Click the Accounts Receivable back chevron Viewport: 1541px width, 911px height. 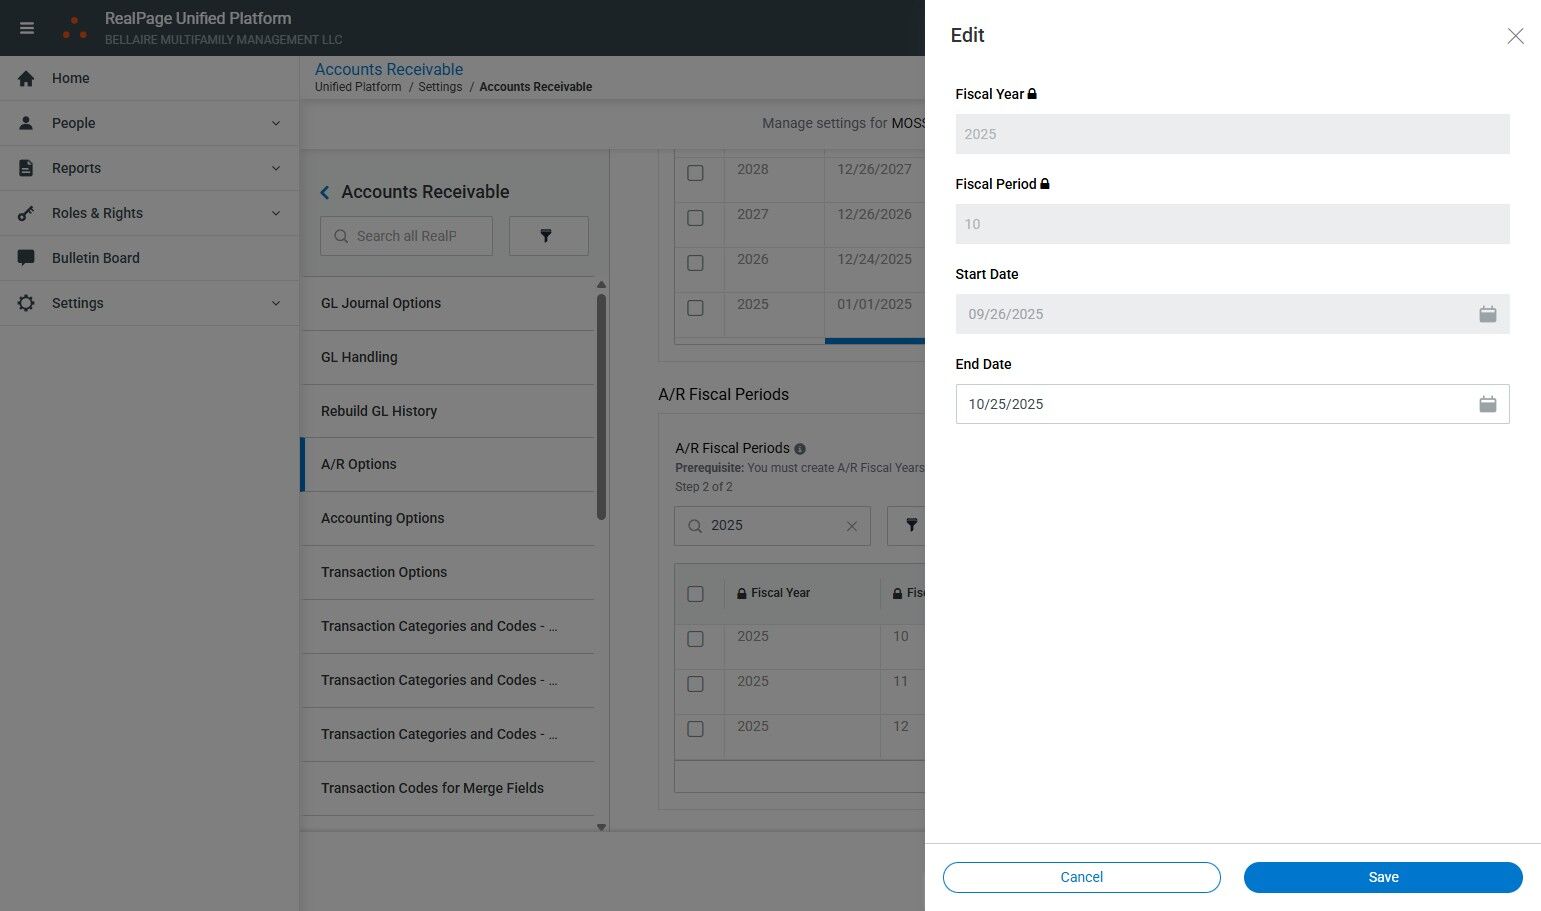click(x=325, y=192)
